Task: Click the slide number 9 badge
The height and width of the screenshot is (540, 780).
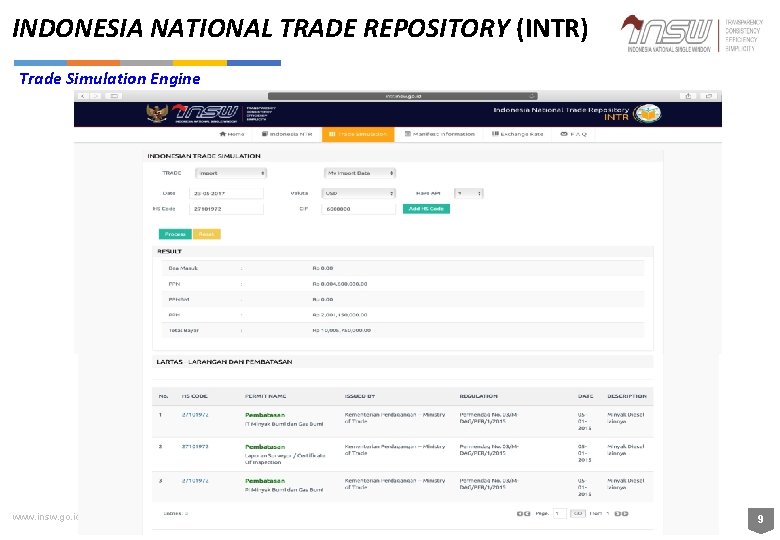Action: pos(760,520)
